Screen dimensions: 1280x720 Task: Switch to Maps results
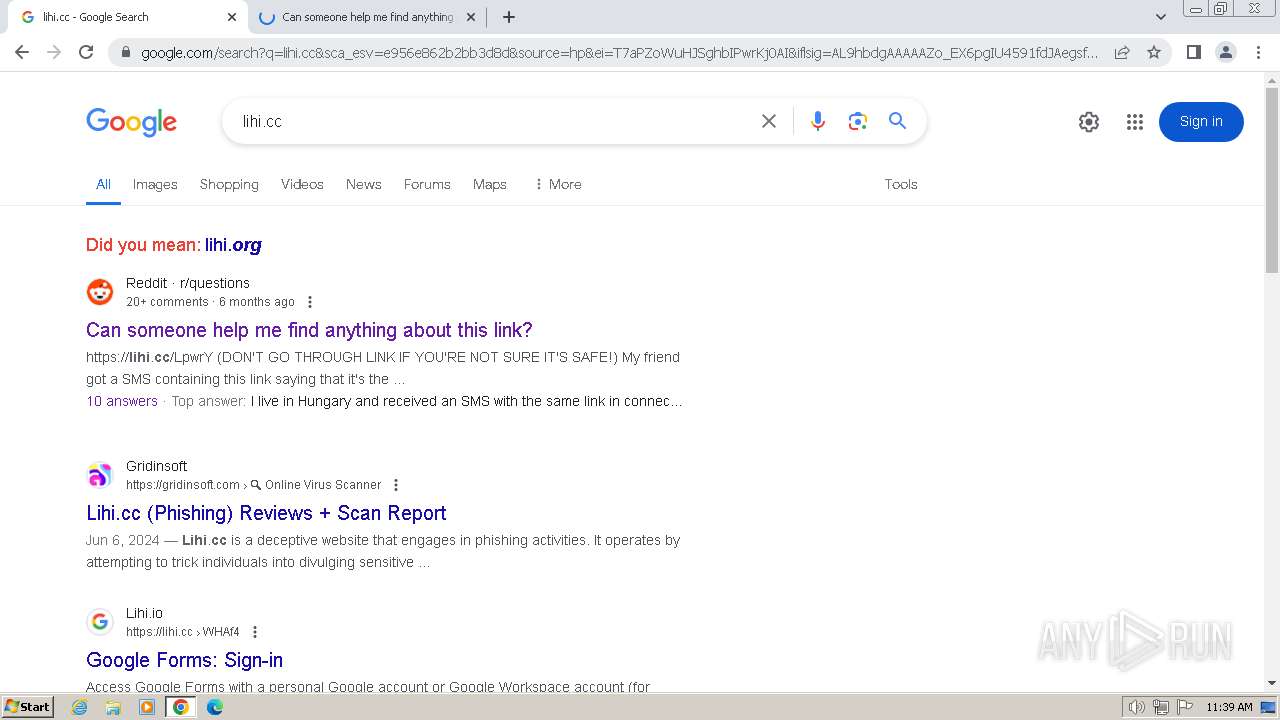click(490, 184)
